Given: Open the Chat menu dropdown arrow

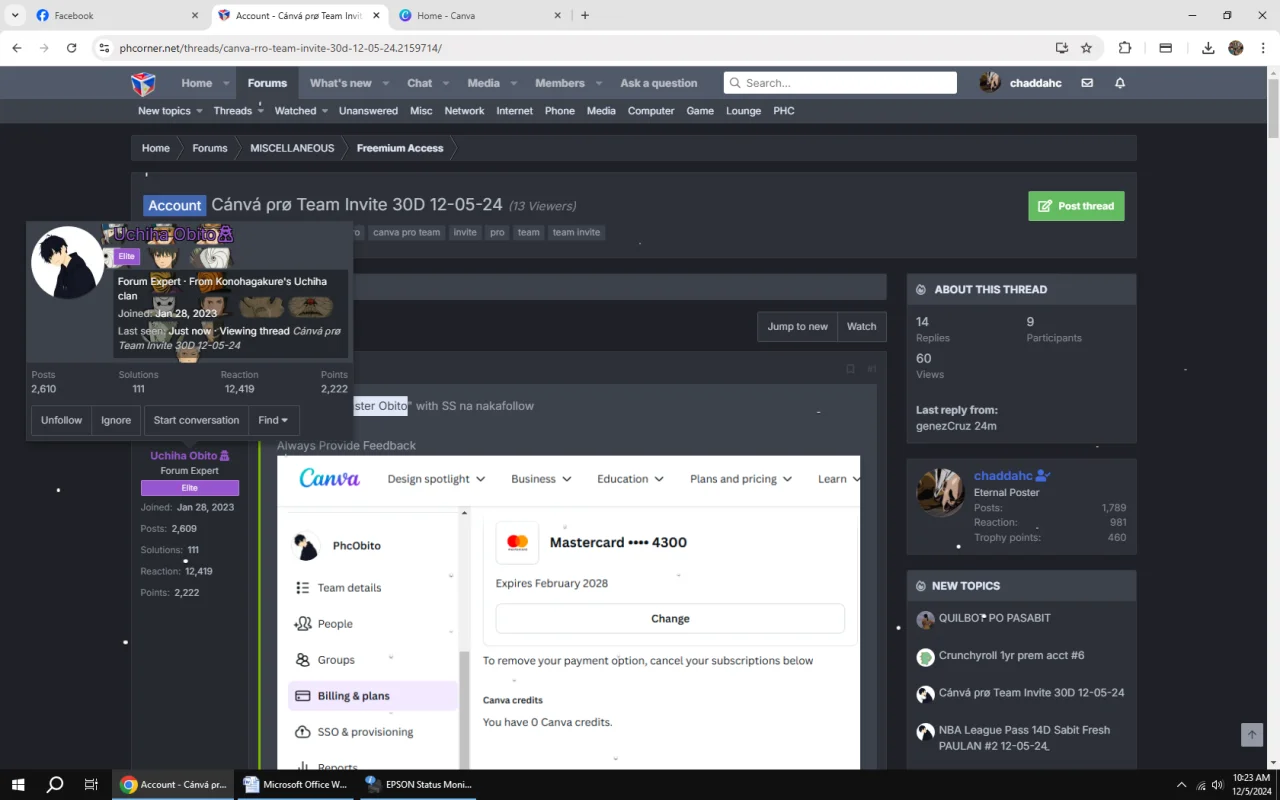Looking at the screenshot, I should tap(446, 83).
